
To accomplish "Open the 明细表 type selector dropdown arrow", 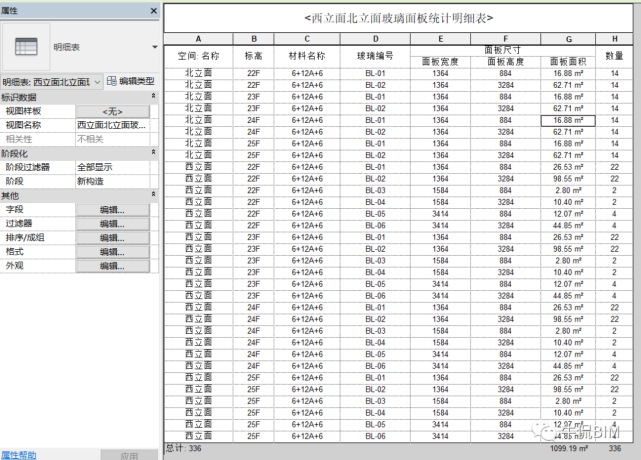I will point(155,47).
